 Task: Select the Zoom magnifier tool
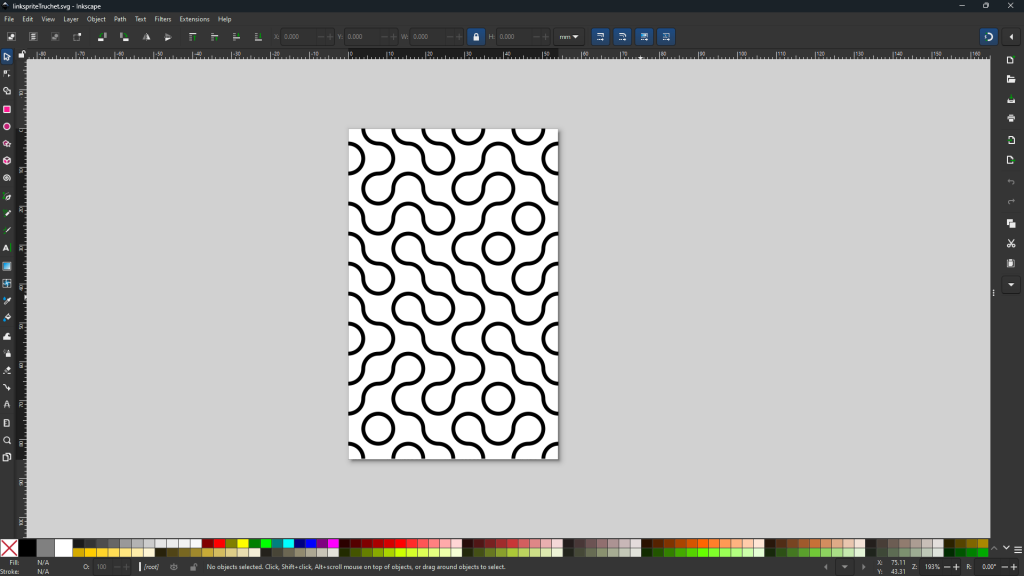click(x=7, y=440)
